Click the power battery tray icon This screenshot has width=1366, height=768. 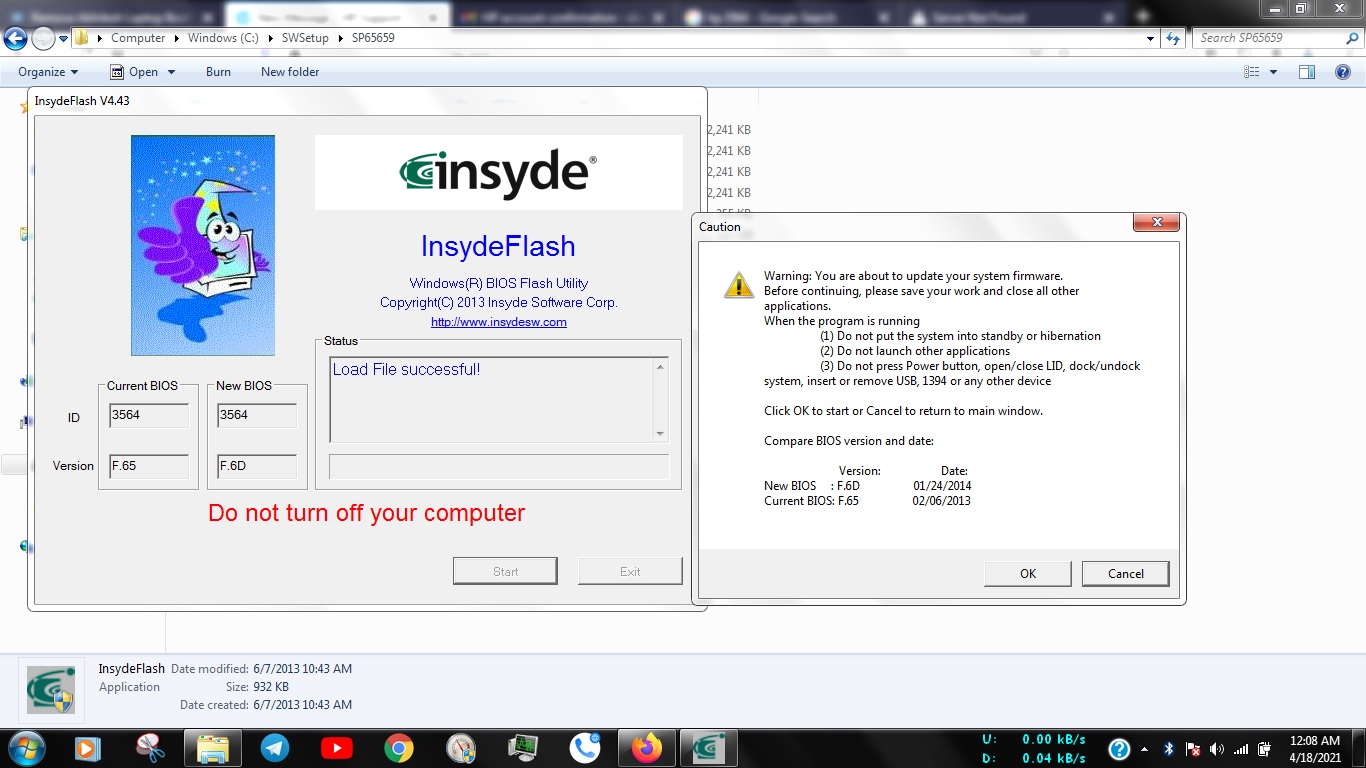pyautogui.click(x=1265, y=749)
